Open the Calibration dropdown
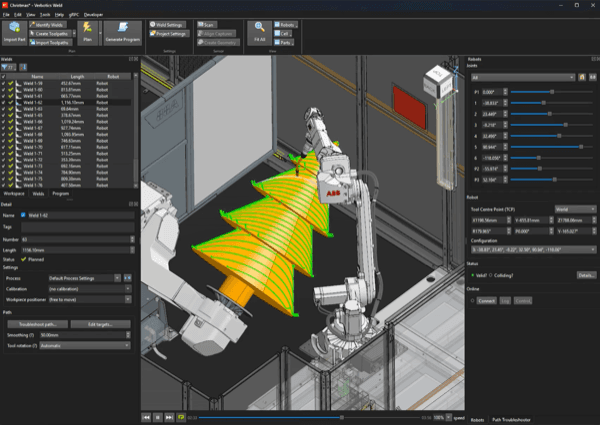This screenshot has height=425, width=600. (x=90, y=289)
